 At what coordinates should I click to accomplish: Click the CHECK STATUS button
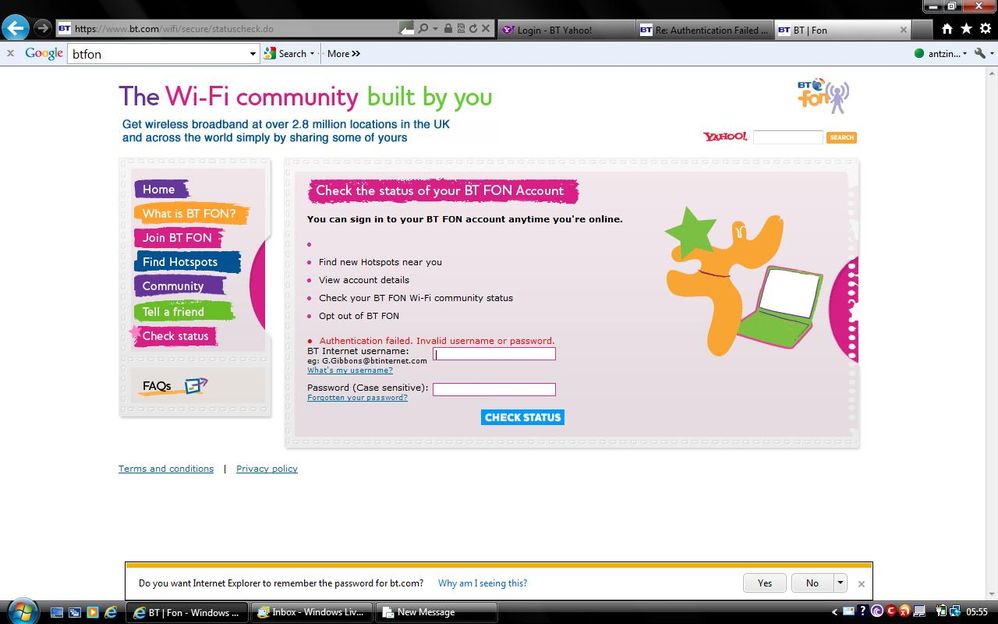[x=523, y=417]
